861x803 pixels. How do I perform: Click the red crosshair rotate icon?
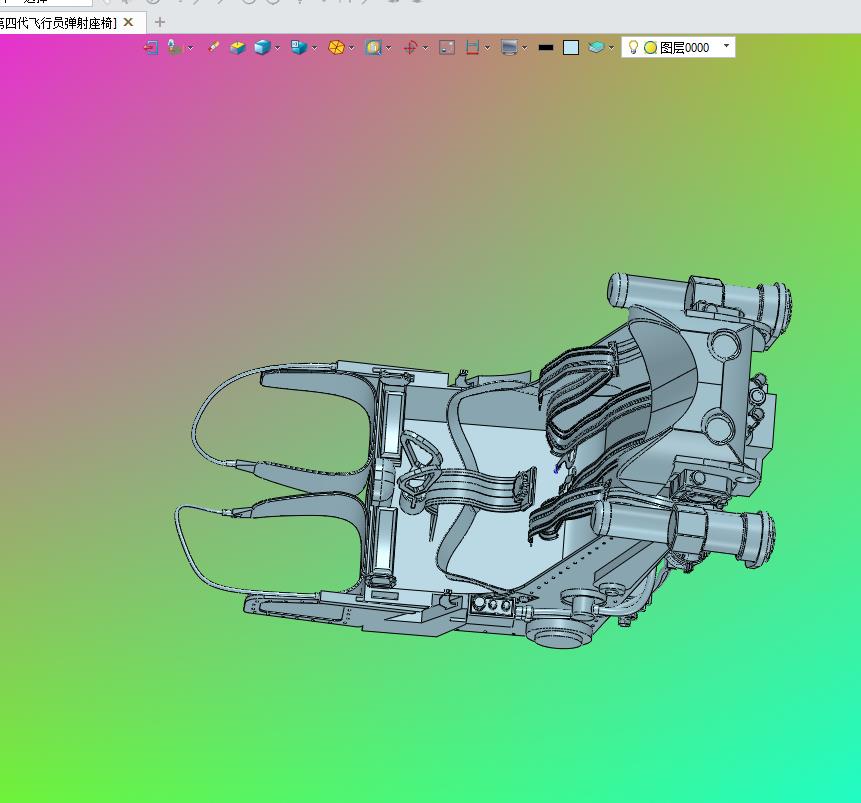410,48
